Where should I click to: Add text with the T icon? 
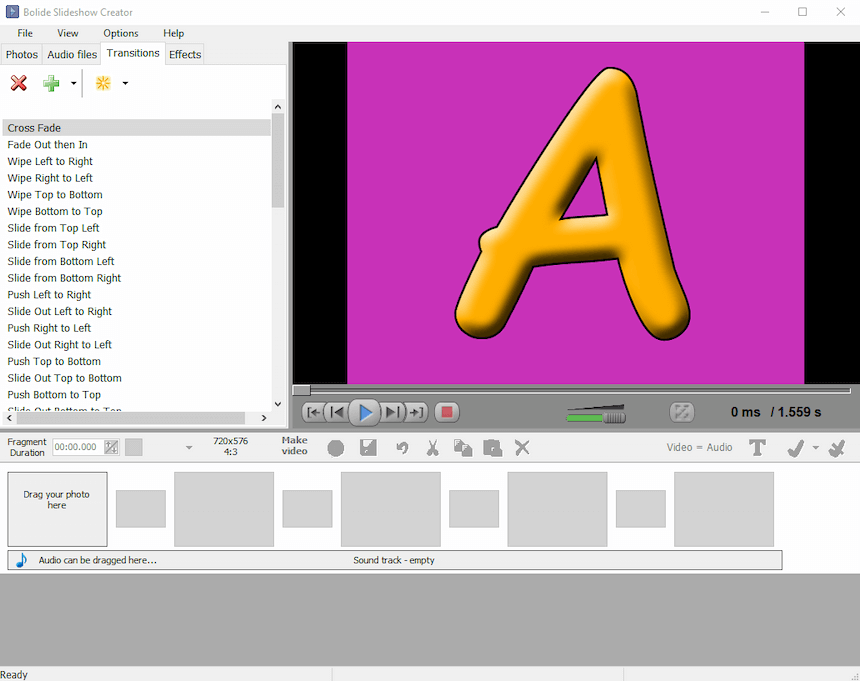click(758, 447)
